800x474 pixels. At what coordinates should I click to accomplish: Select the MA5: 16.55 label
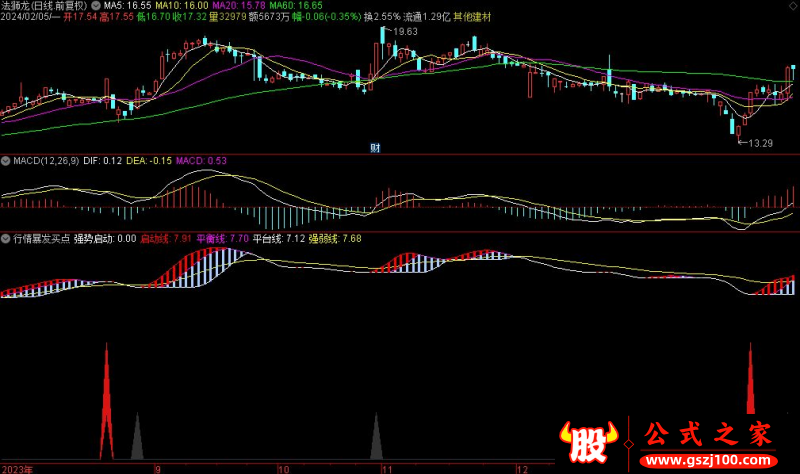coord(127,6)
